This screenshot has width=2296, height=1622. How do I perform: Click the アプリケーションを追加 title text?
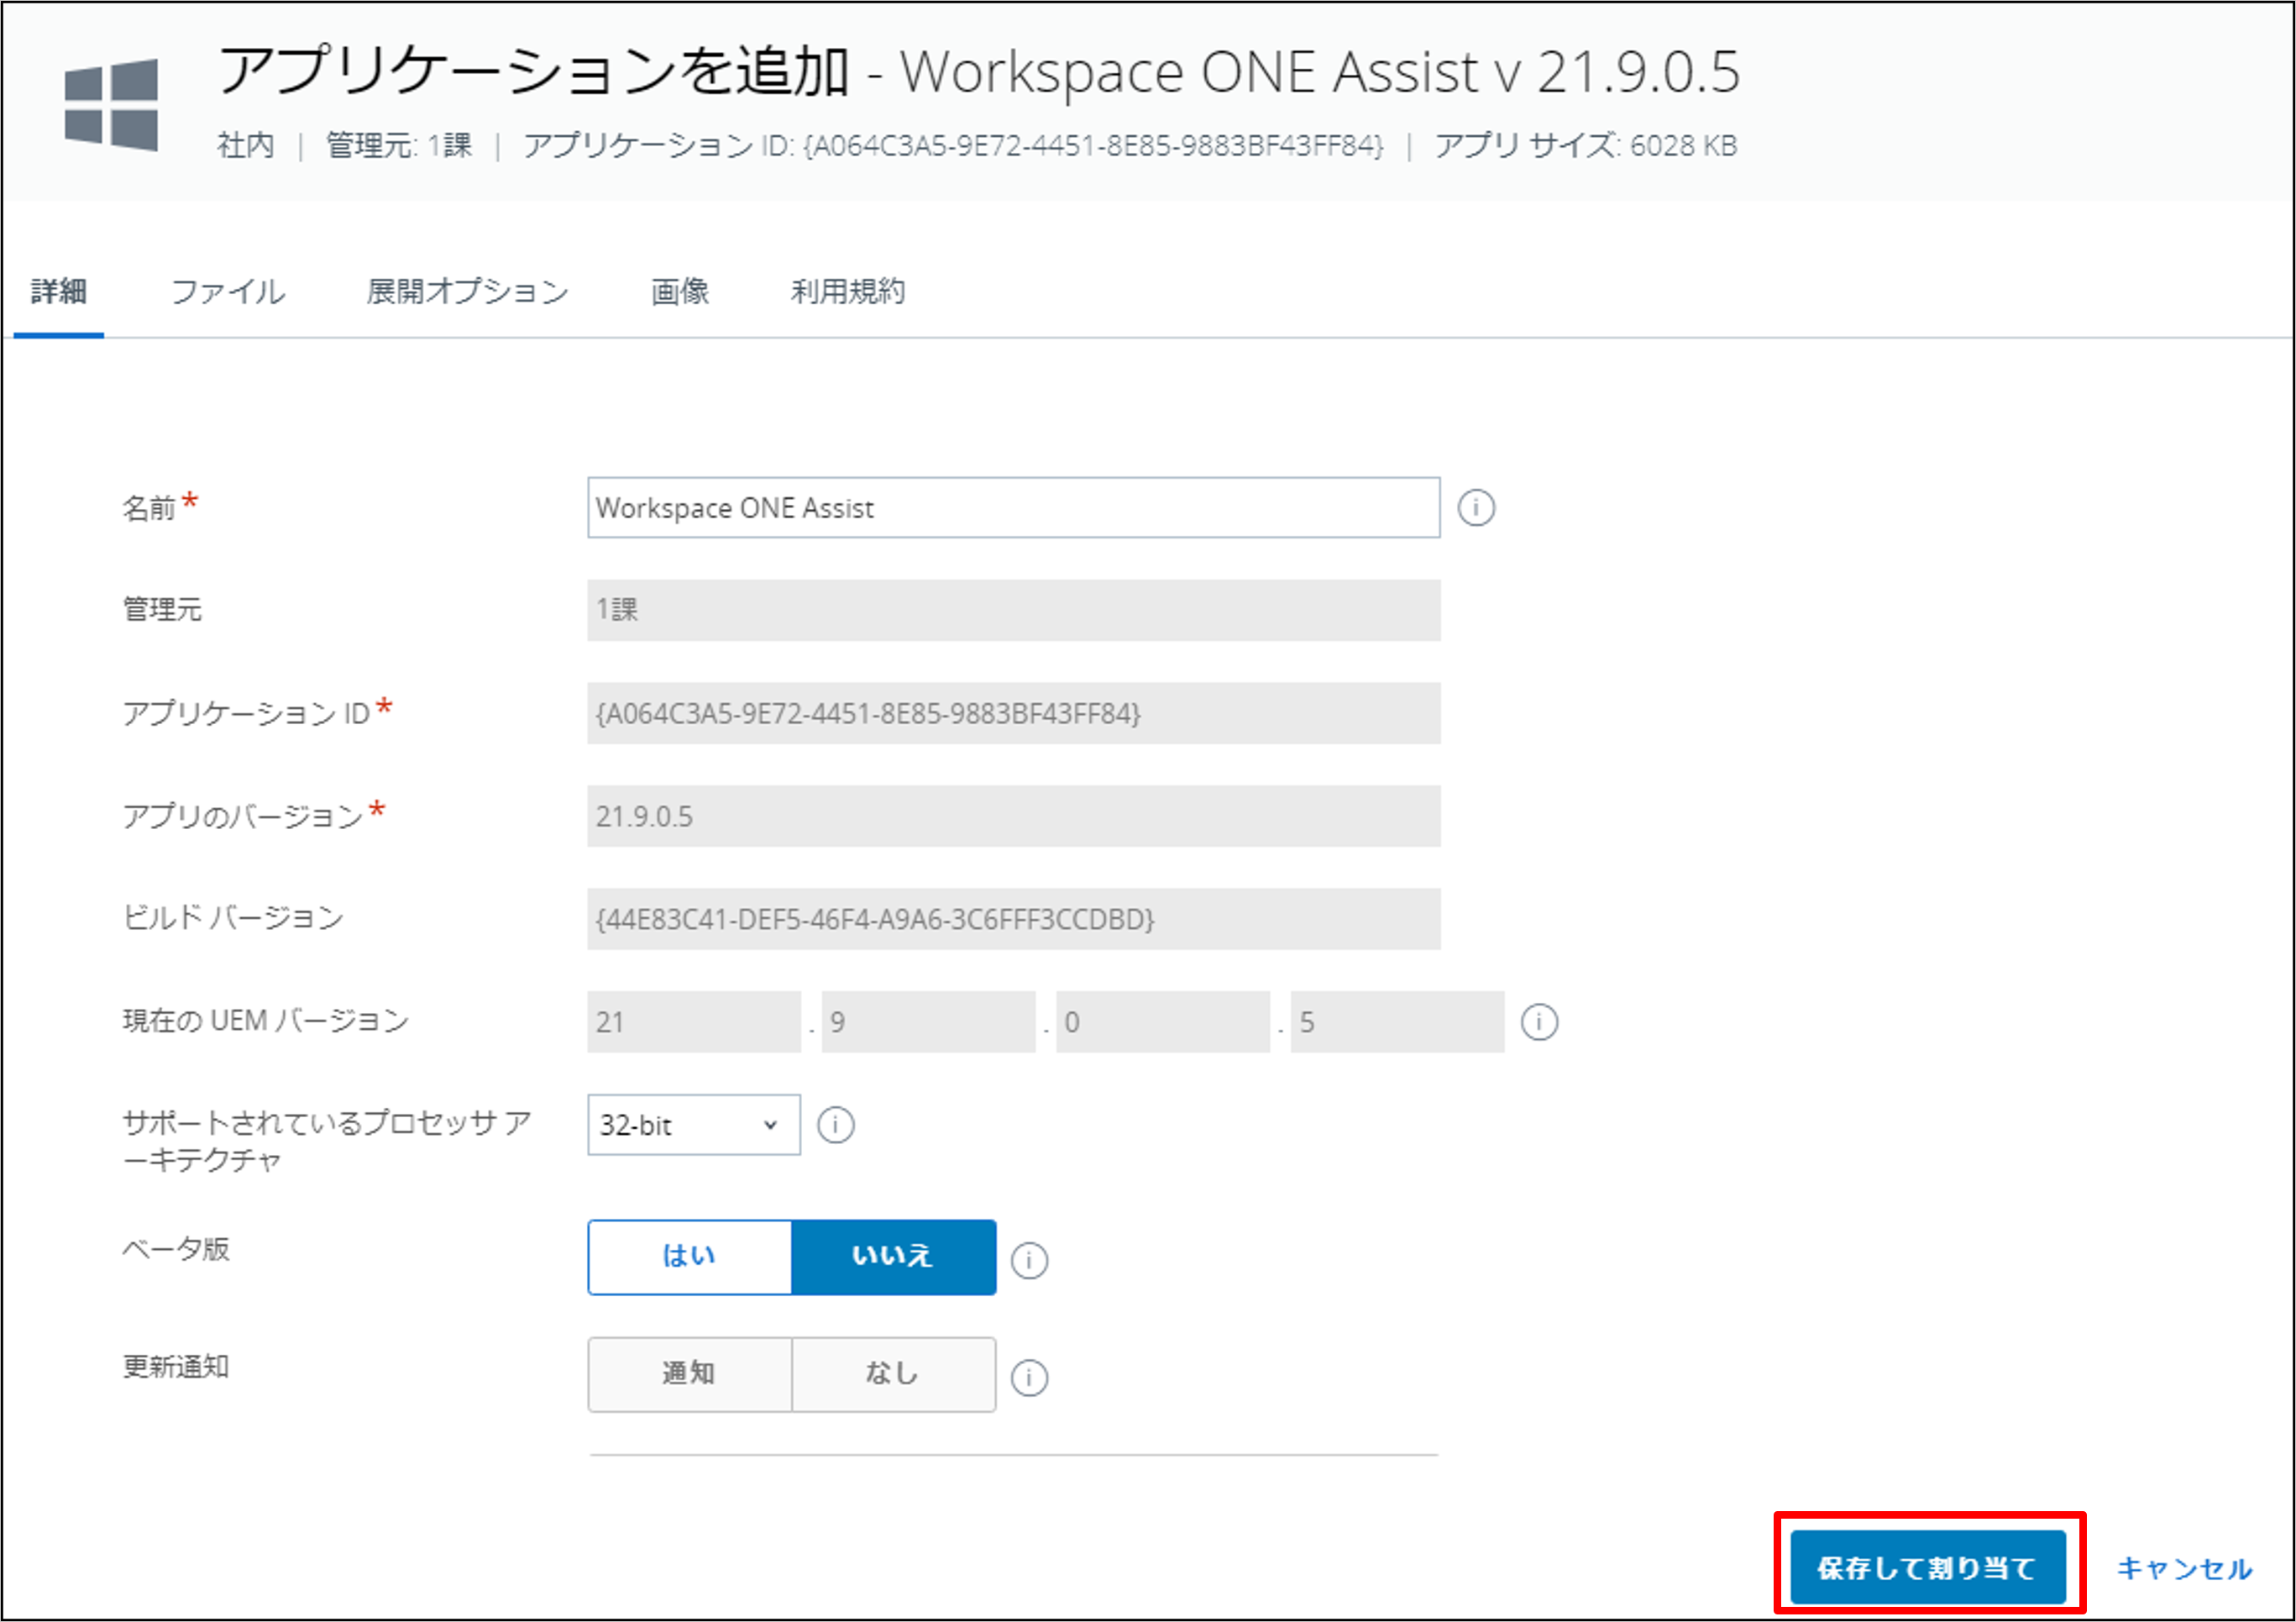point(534,72)
